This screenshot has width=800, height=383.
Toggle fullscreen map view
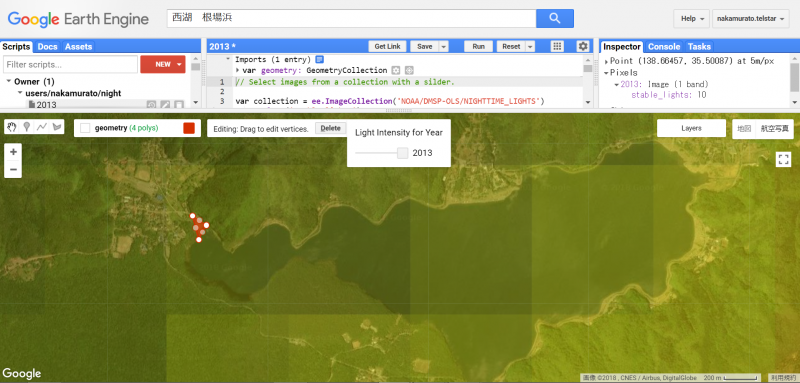[x=783, y=159]
